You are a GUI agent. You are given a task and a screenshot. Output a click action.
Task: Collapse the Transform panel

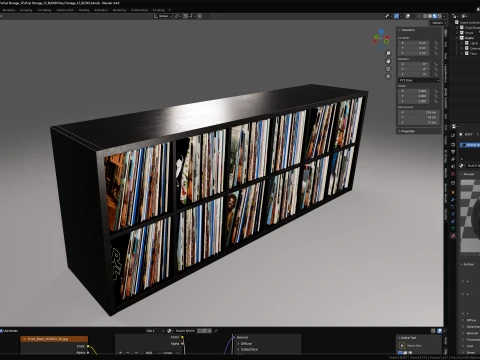tap(407, 30)
